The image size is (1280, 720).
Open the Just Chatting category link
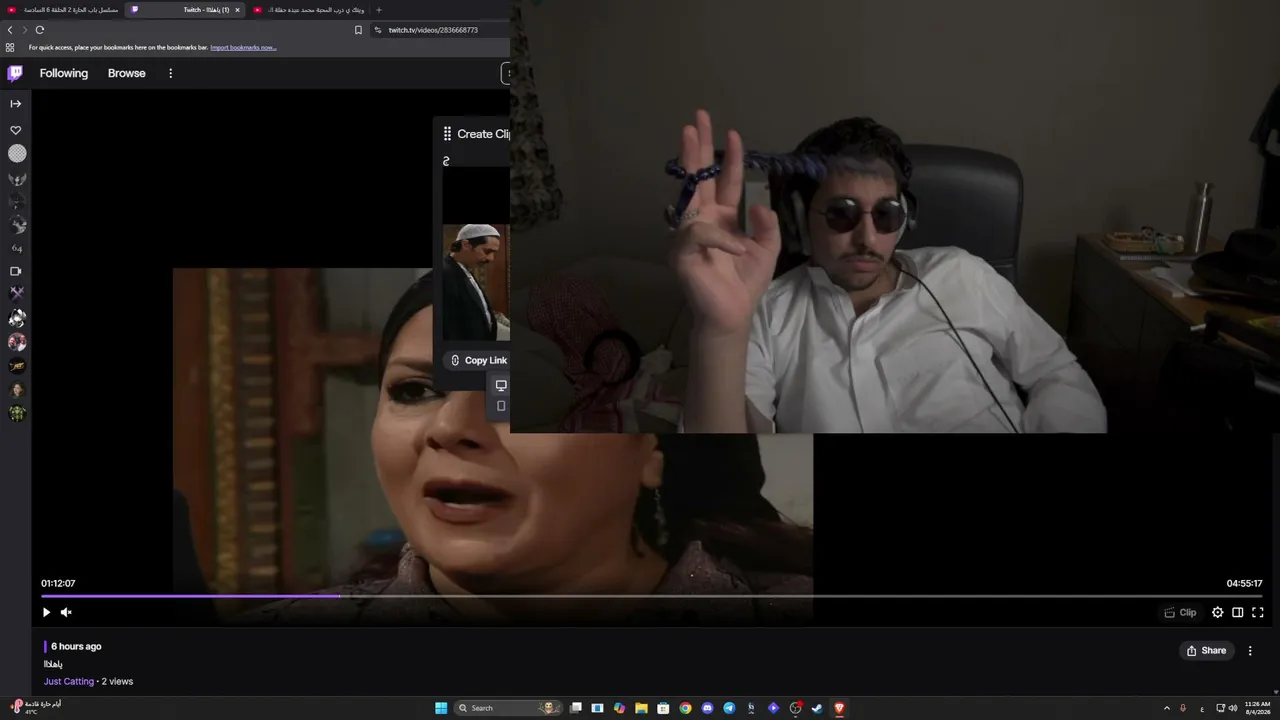coord(69,681)
